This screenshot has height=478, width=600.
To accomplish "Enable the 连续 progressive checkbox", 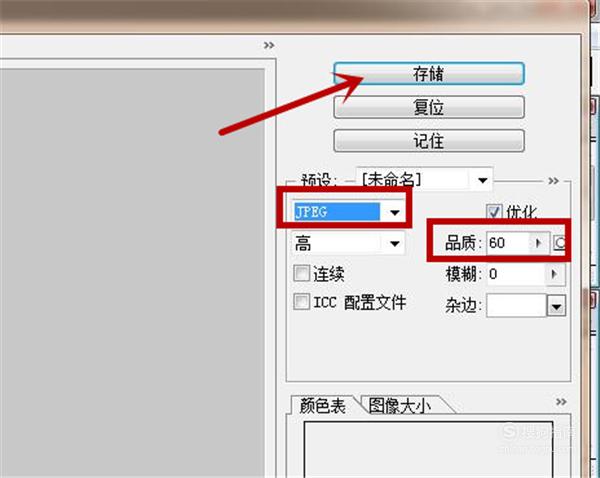I will 302,273.
